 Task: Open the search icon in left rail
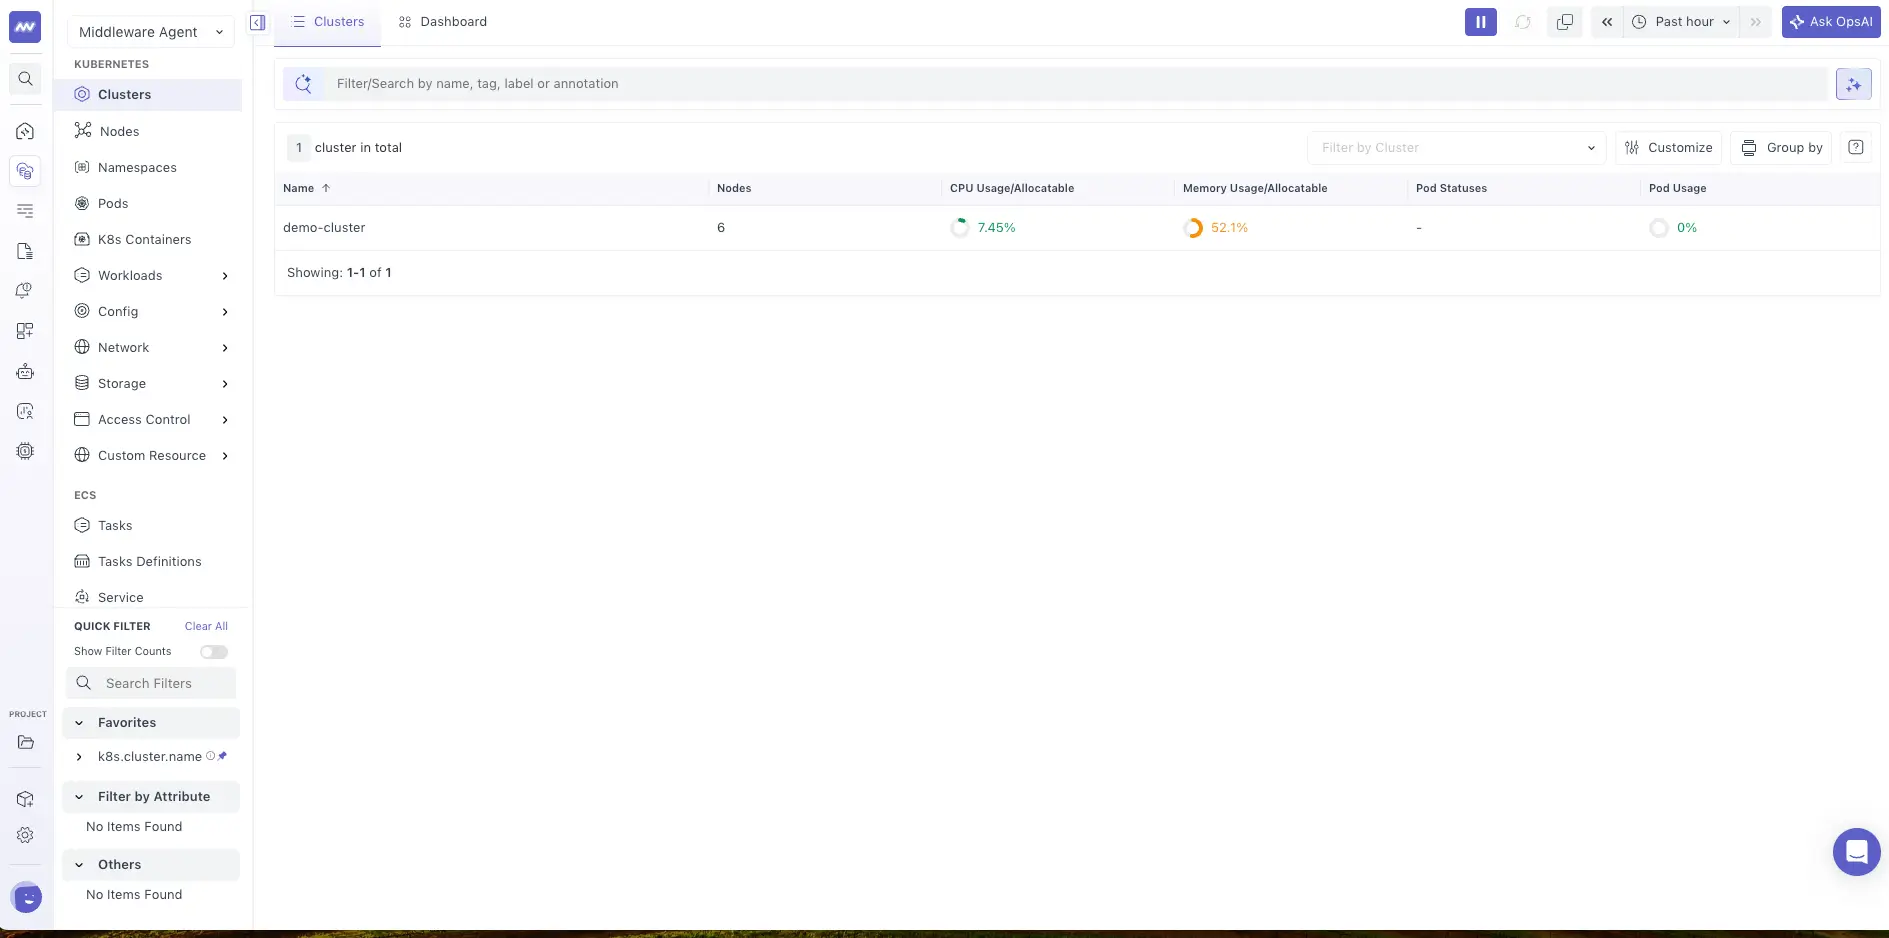(x=25, y=79)
